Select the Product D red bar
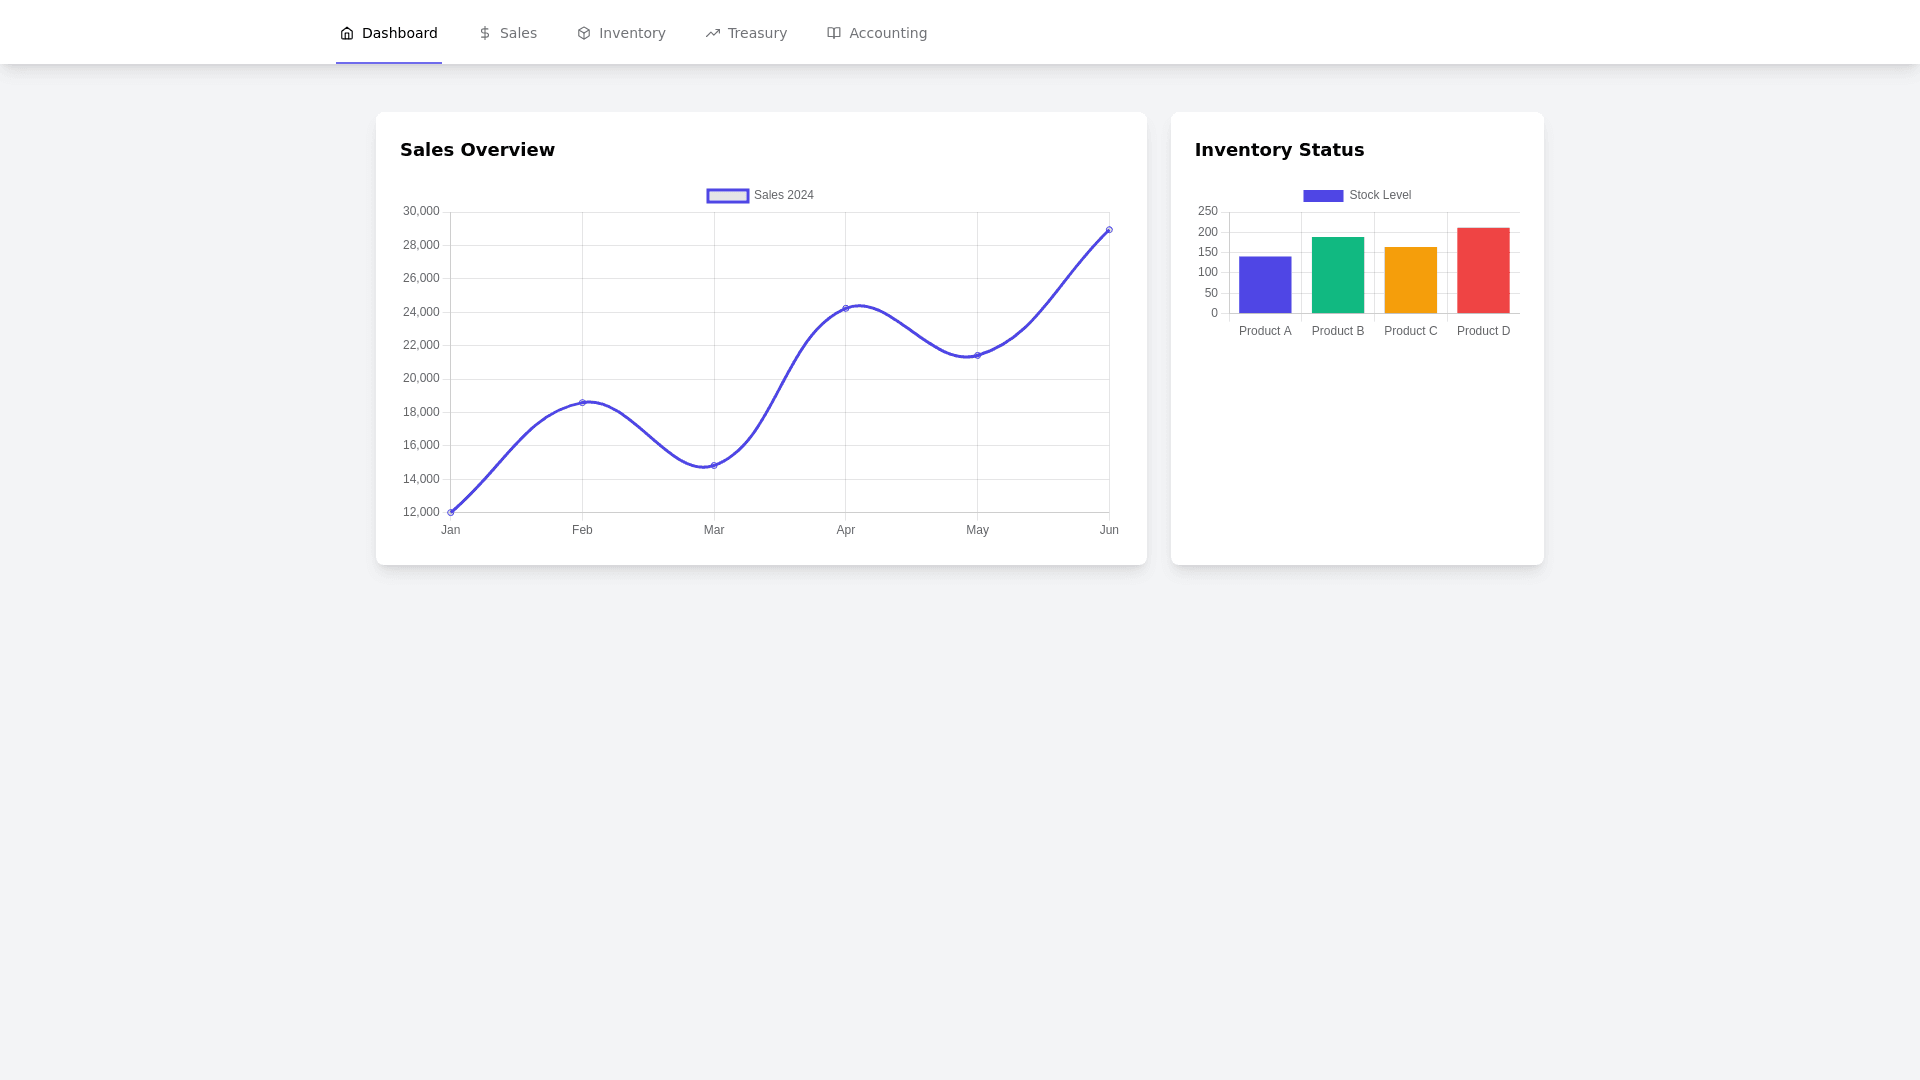 1483,270
